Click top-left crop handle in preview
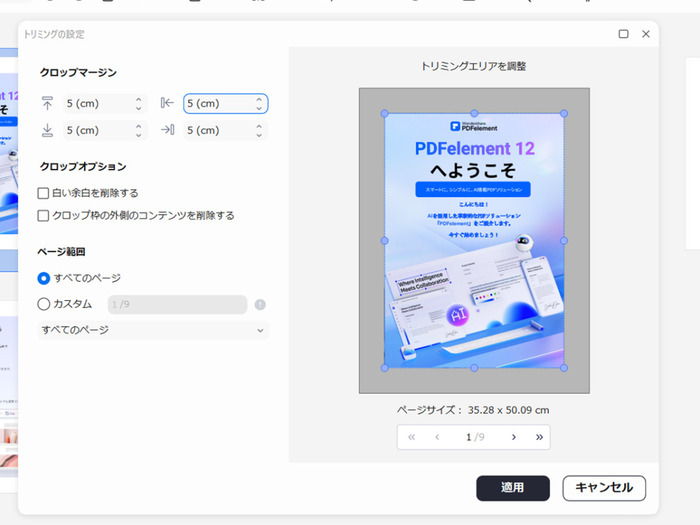700x525 pixels. pos(384,113)
